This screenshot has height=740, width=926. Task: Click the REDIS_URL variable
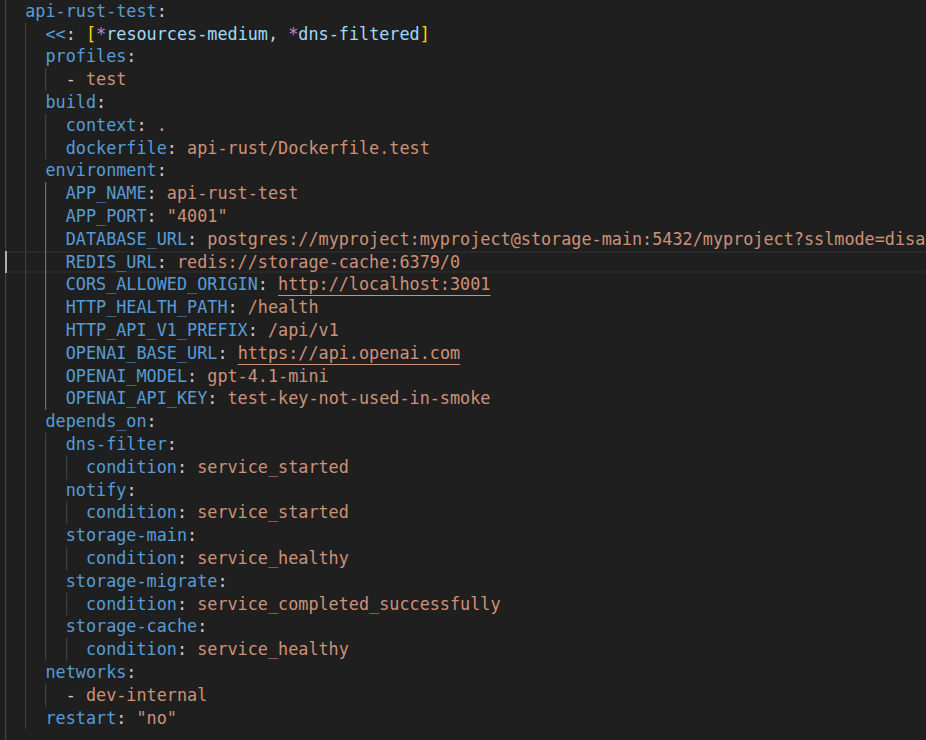click(x=111, y=262)
